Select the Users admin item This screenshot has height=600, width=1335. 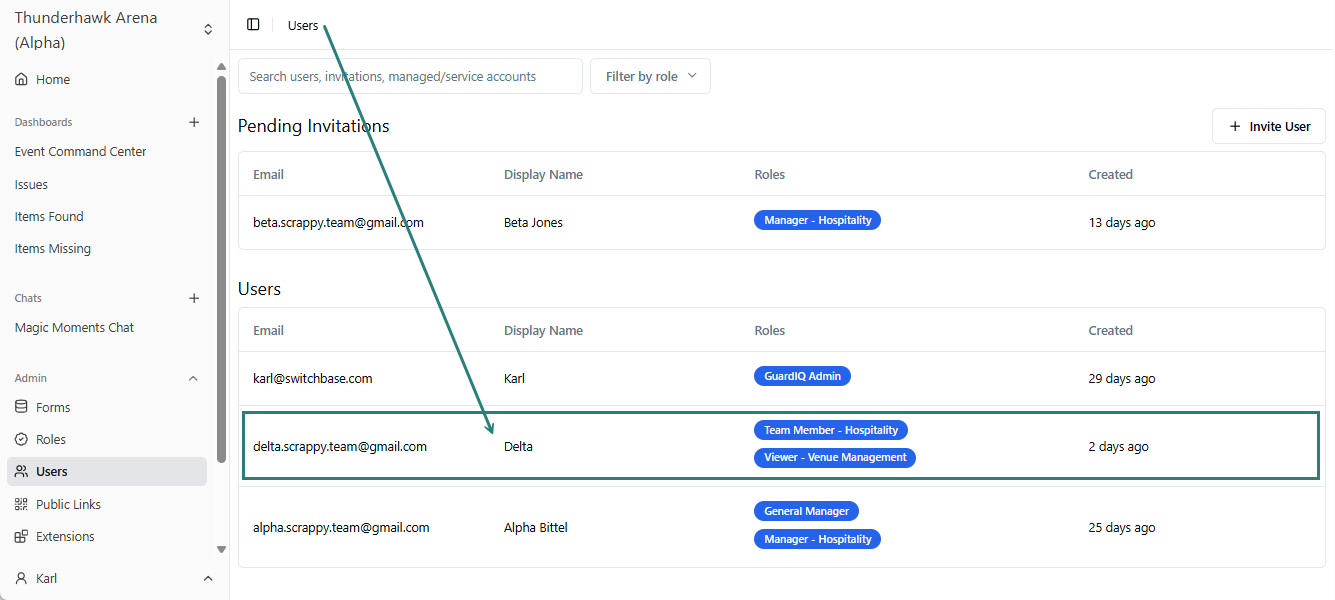pyautogui.click(x=52, y=472)
